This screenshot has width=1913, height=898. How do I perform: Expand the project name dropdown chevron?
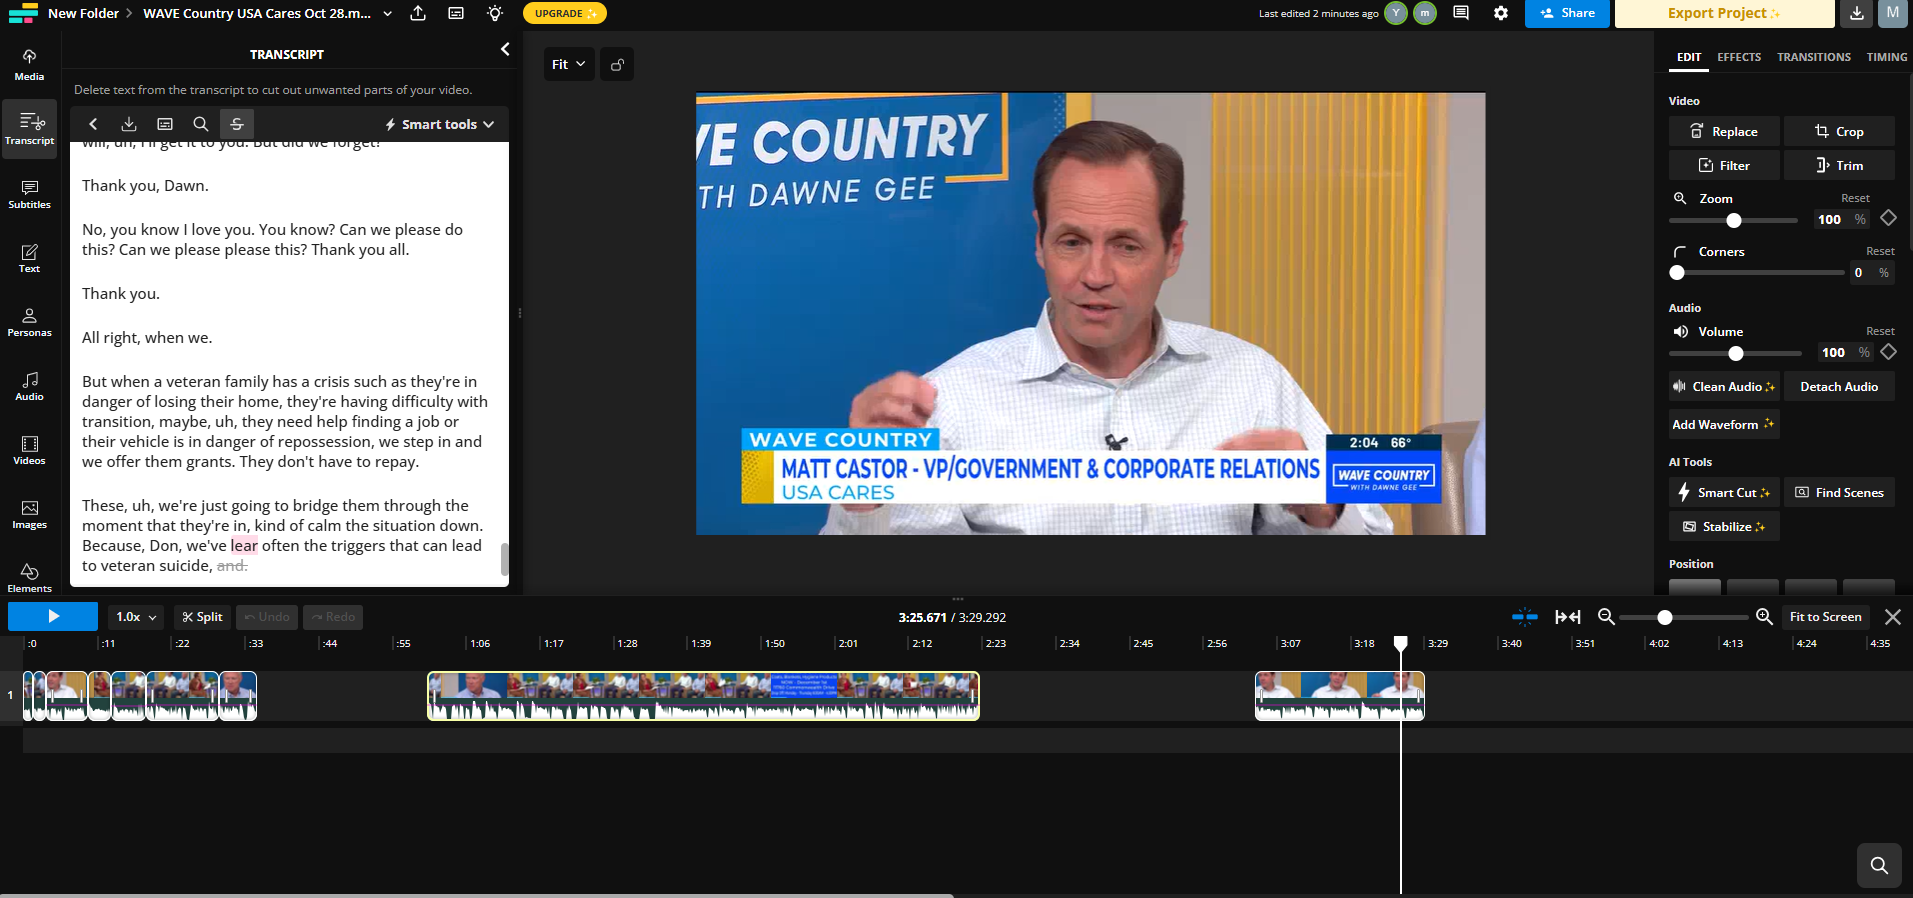coord(388,14)
